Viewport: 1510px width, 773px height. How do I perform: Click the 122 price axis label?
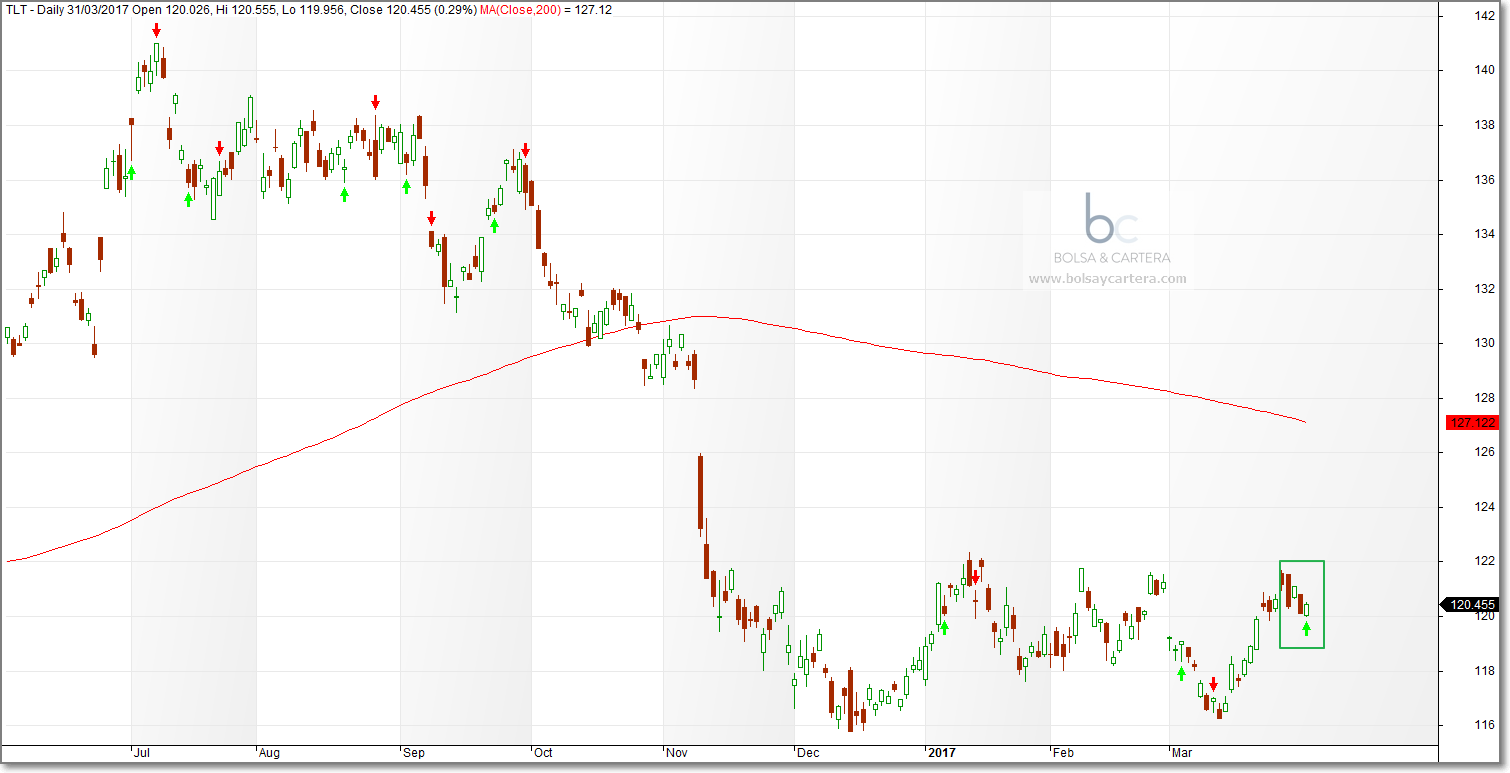(x=1484, y=561)
